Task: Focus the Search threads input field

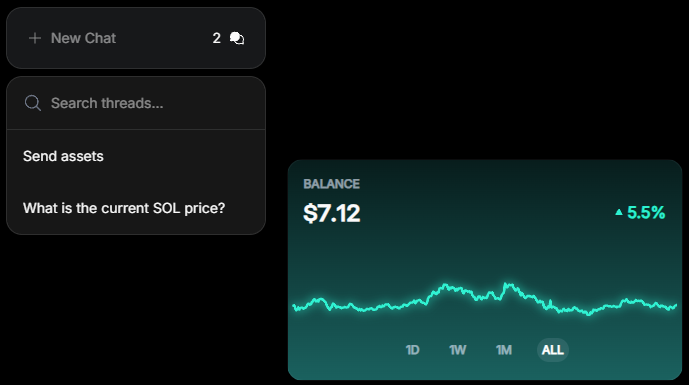Action: pyautogui.click(x=136, y=103)
